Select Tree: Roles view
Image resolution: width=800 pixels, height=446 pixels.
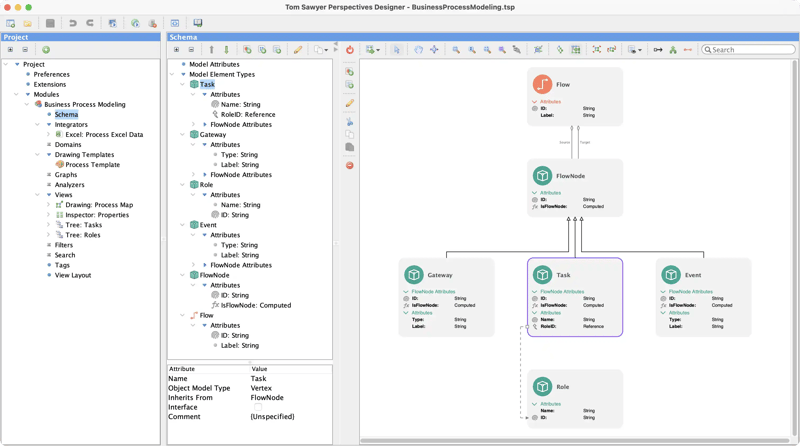pyautogui.click(x=83, y=235)
